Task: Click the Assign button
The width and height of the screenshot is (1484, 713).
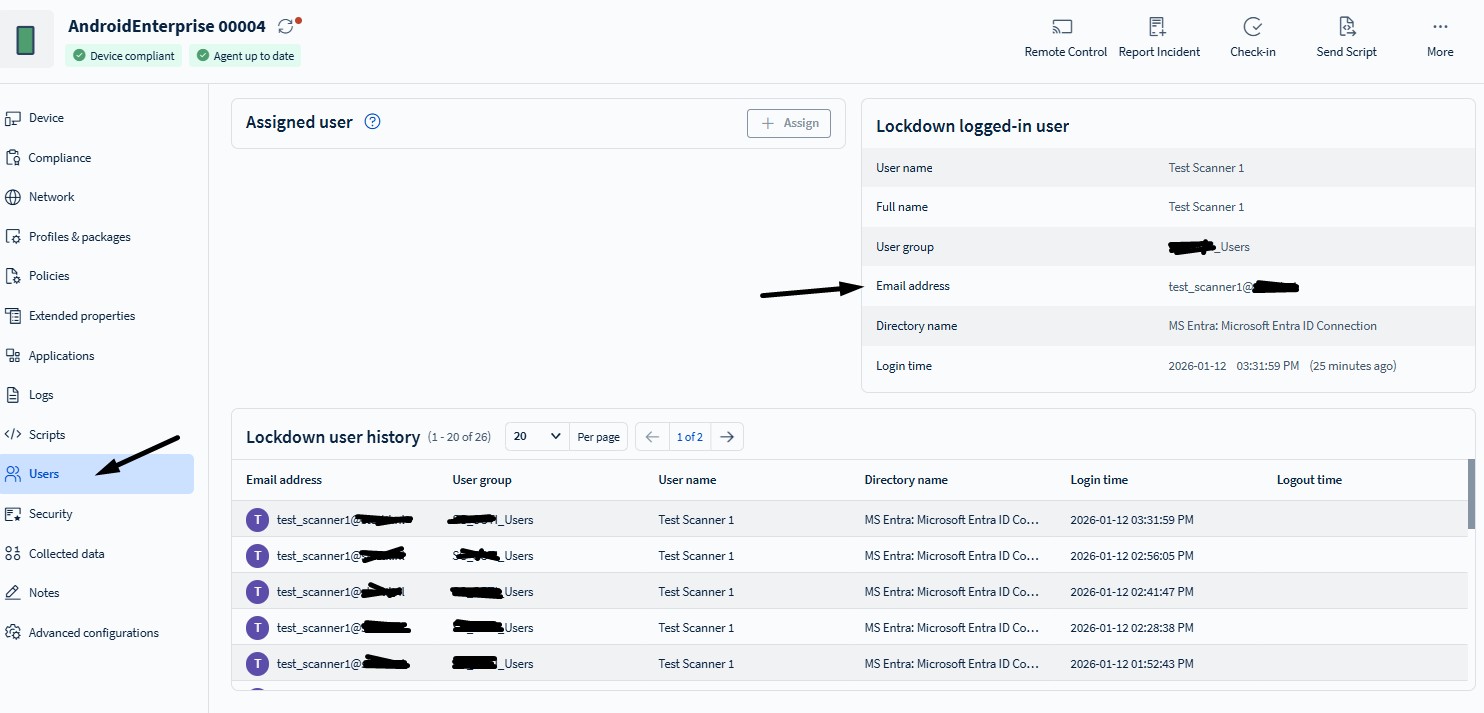Action: pyautogui.click(x=789, y=123)
